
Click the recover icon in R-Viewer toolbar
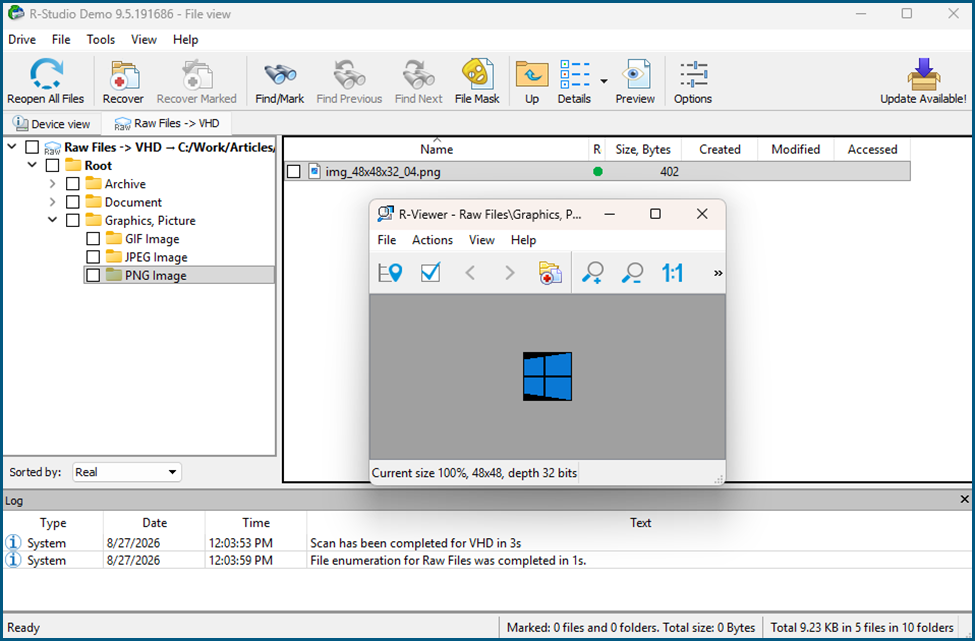tap(550, 273)
